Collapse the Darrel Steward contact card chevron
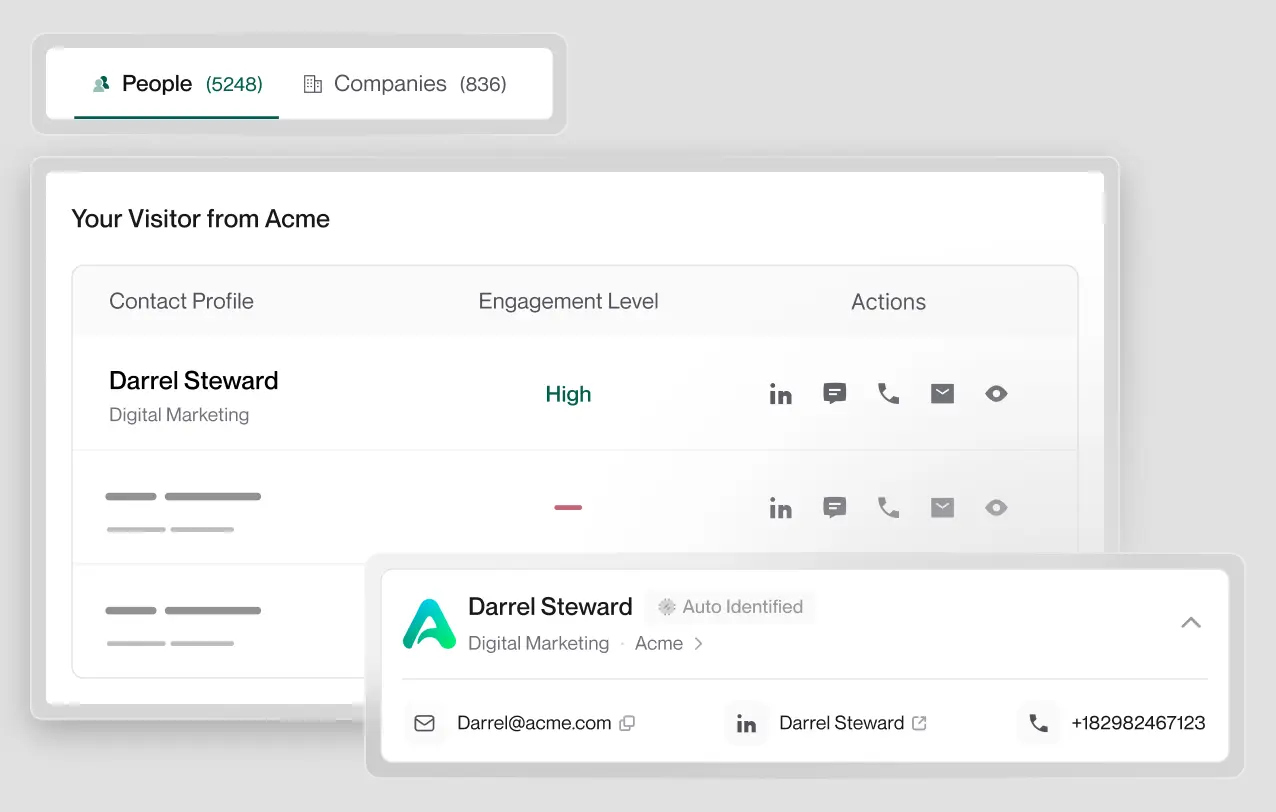 (1190, 622)
